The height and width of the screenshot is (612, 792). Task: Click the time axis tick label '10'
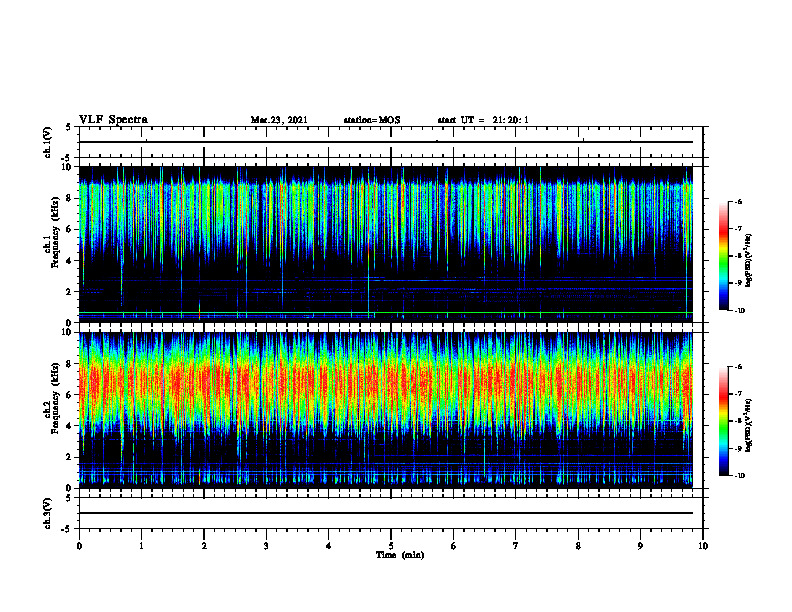point(703,546)
